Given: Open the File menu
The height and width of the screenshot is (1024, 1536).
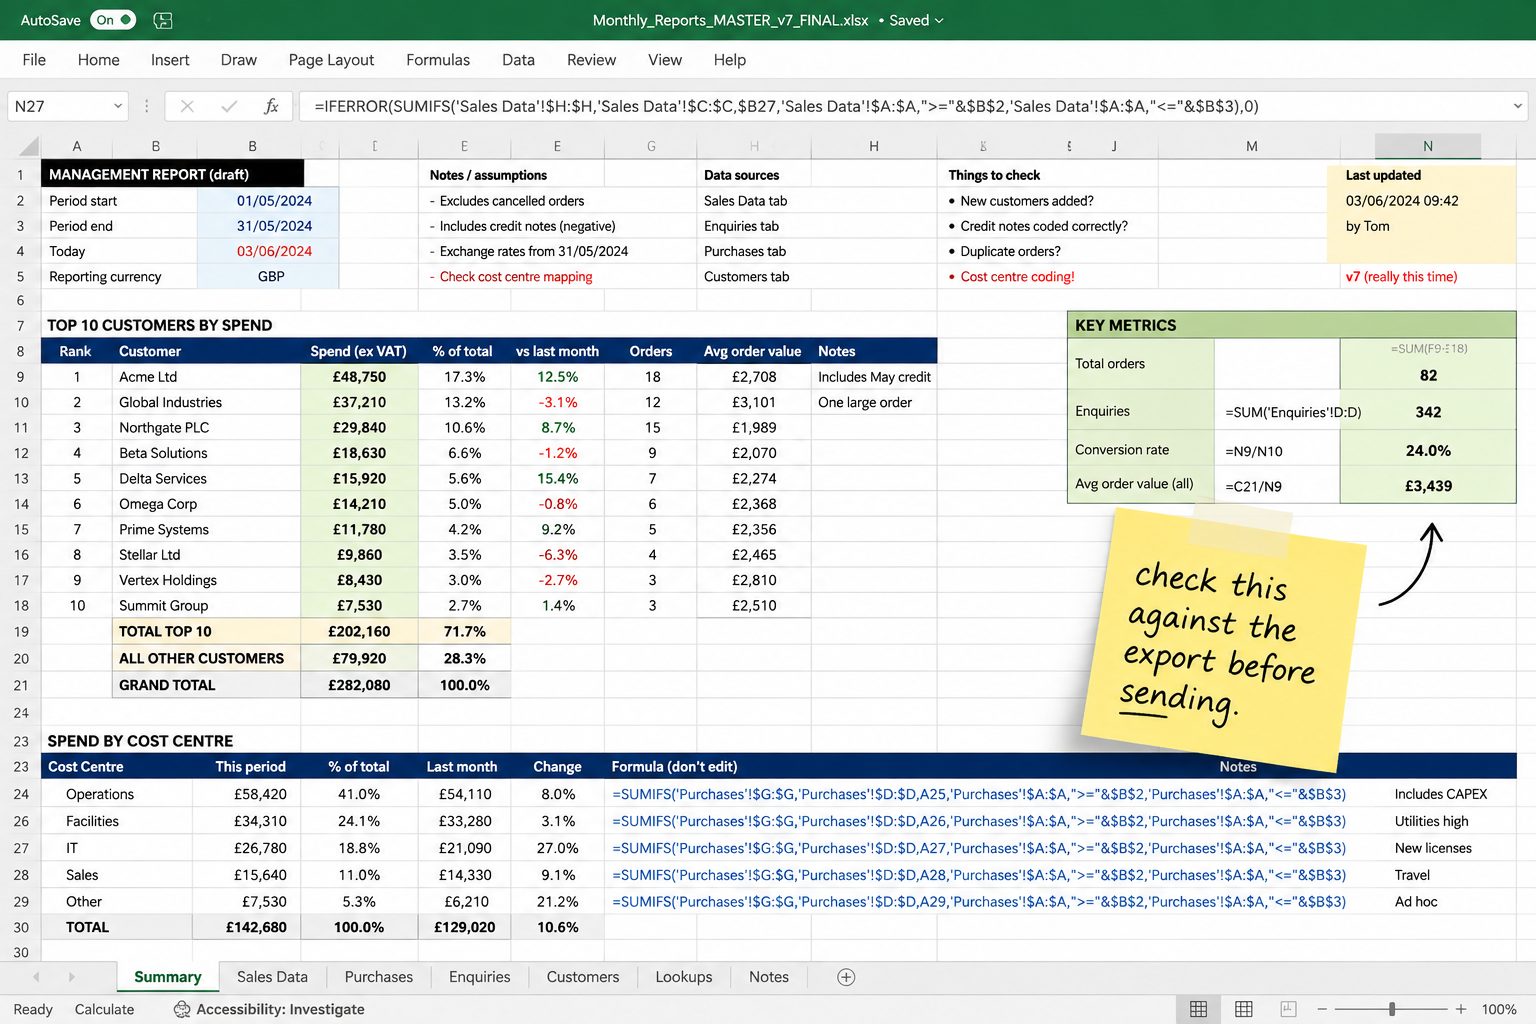Looking at the screenshot, I should tap(34, 60).
